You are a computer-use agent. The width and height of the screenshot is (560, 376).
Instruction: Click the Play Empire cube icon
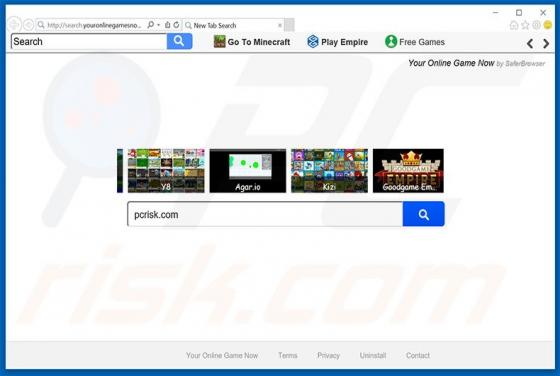click(312, 42)
